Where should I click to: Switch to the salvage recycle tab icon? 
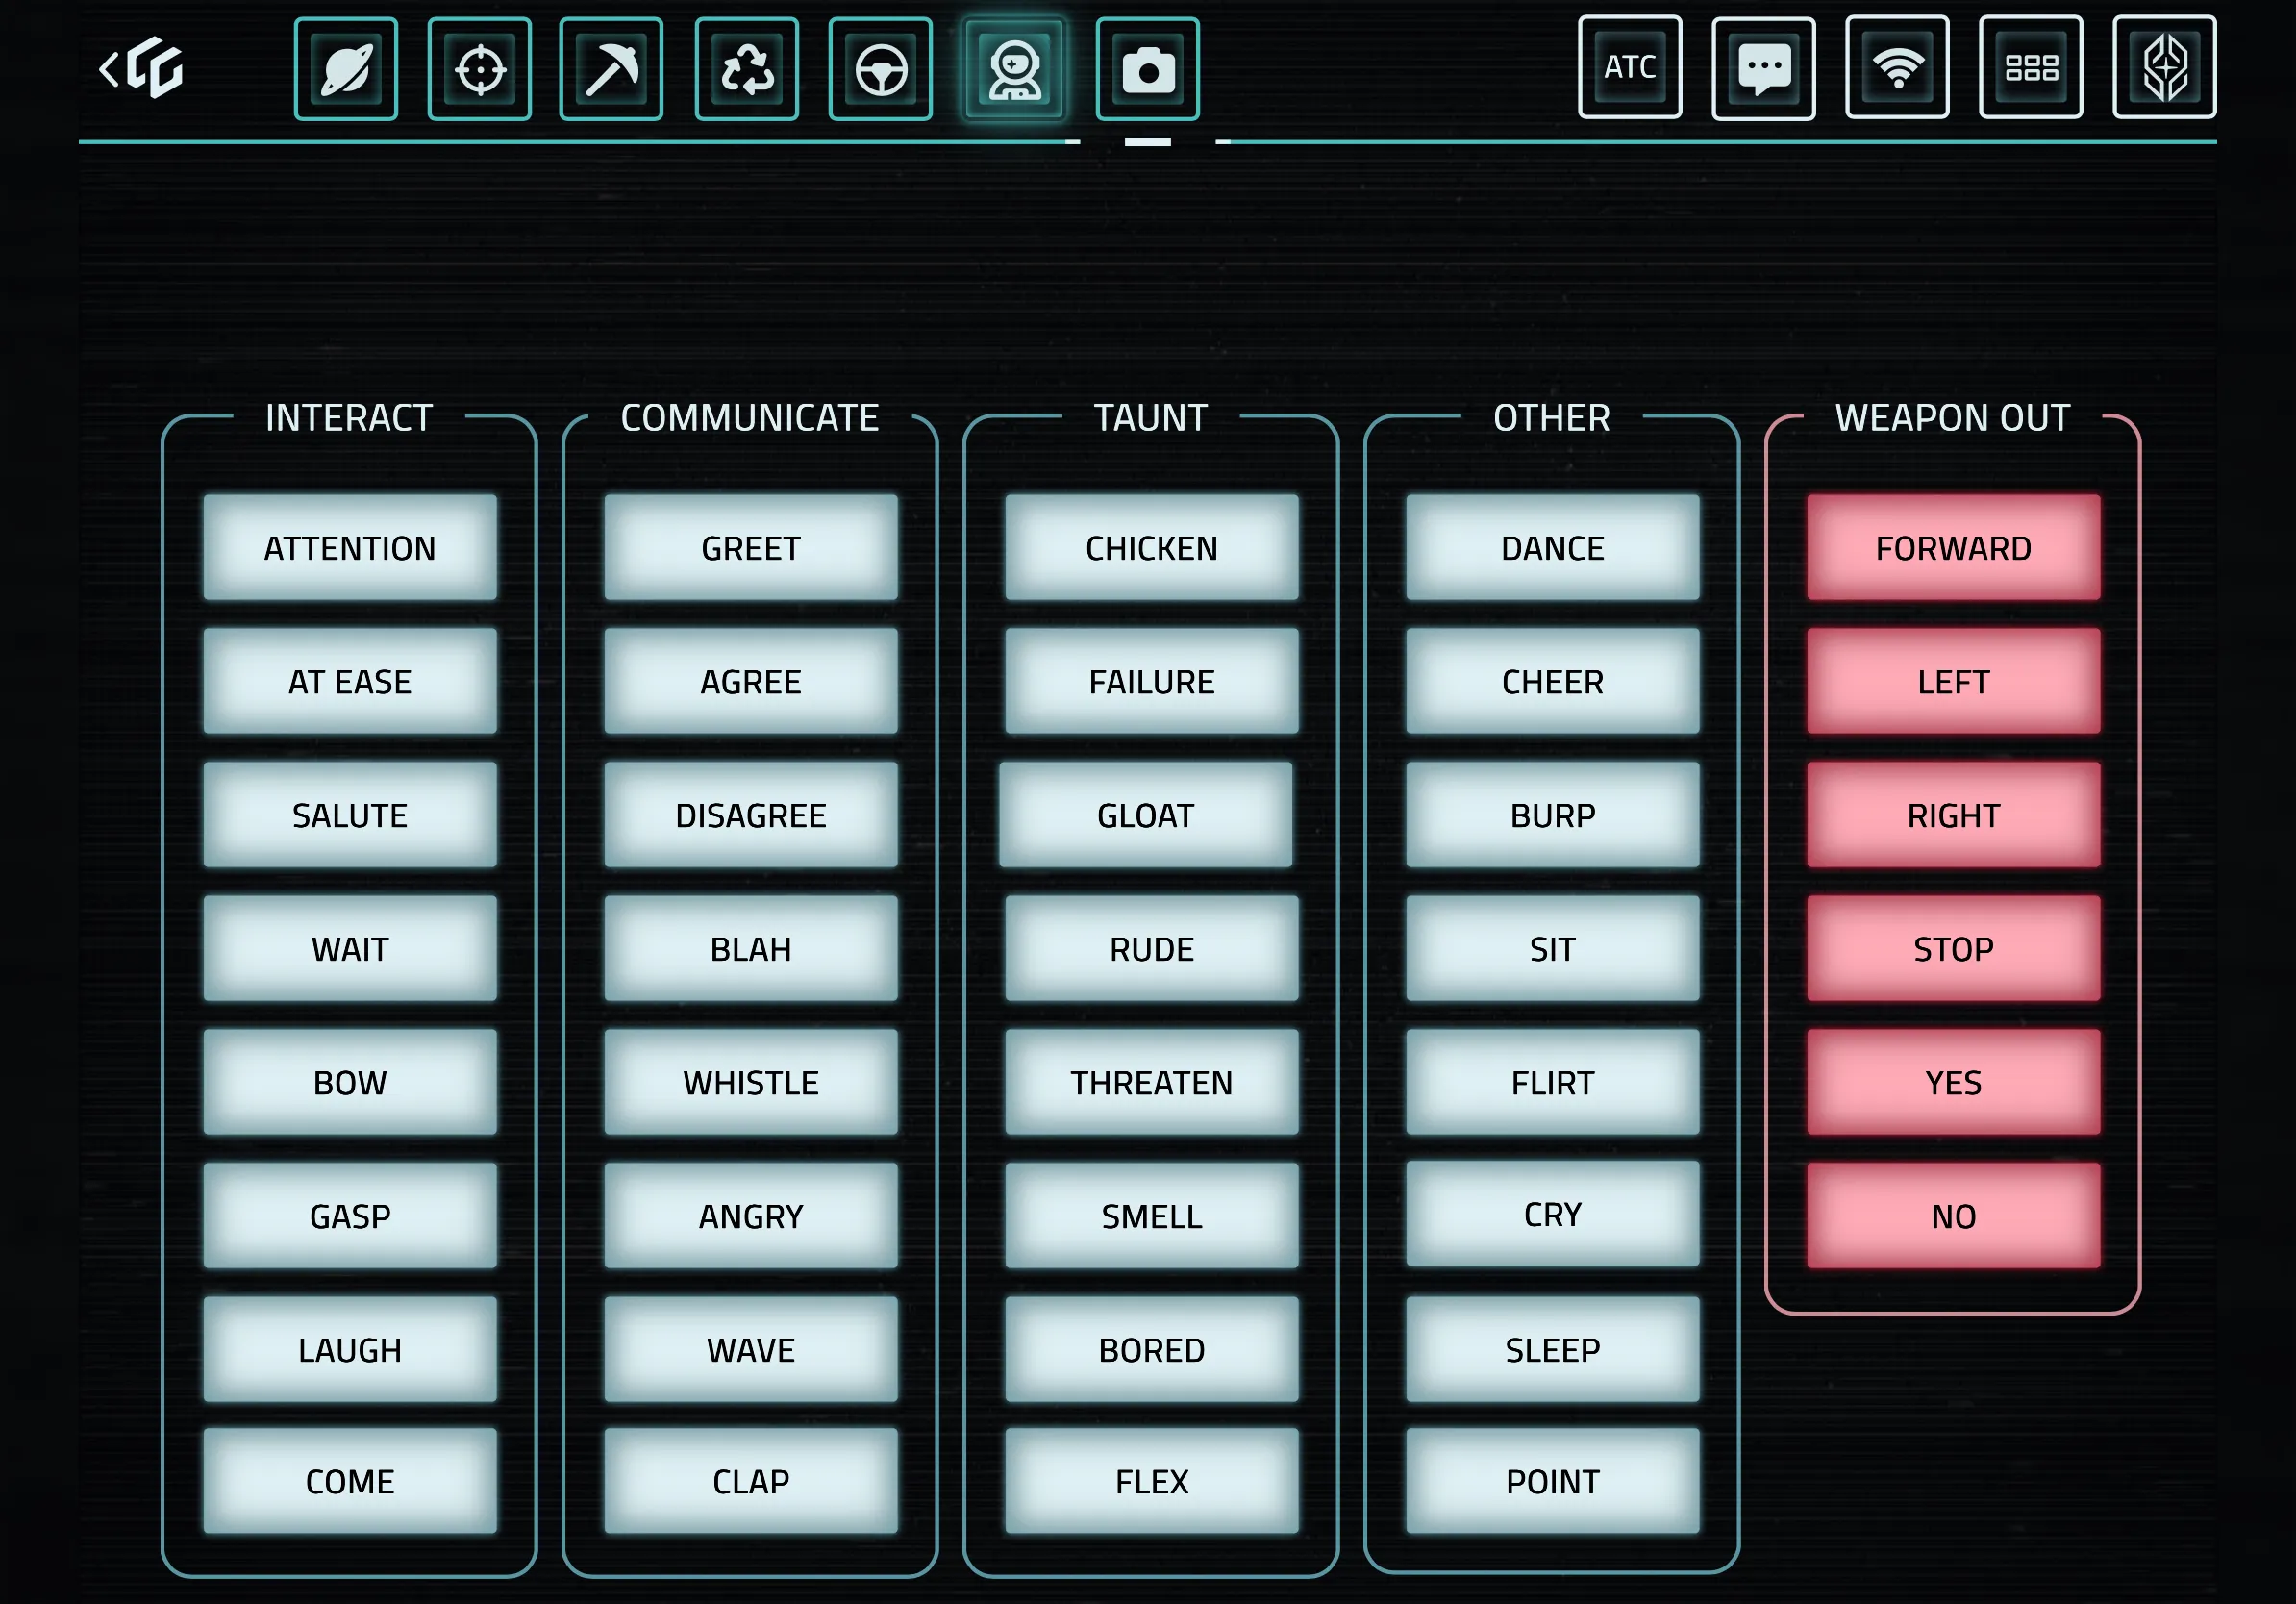(x=747, y=69)
